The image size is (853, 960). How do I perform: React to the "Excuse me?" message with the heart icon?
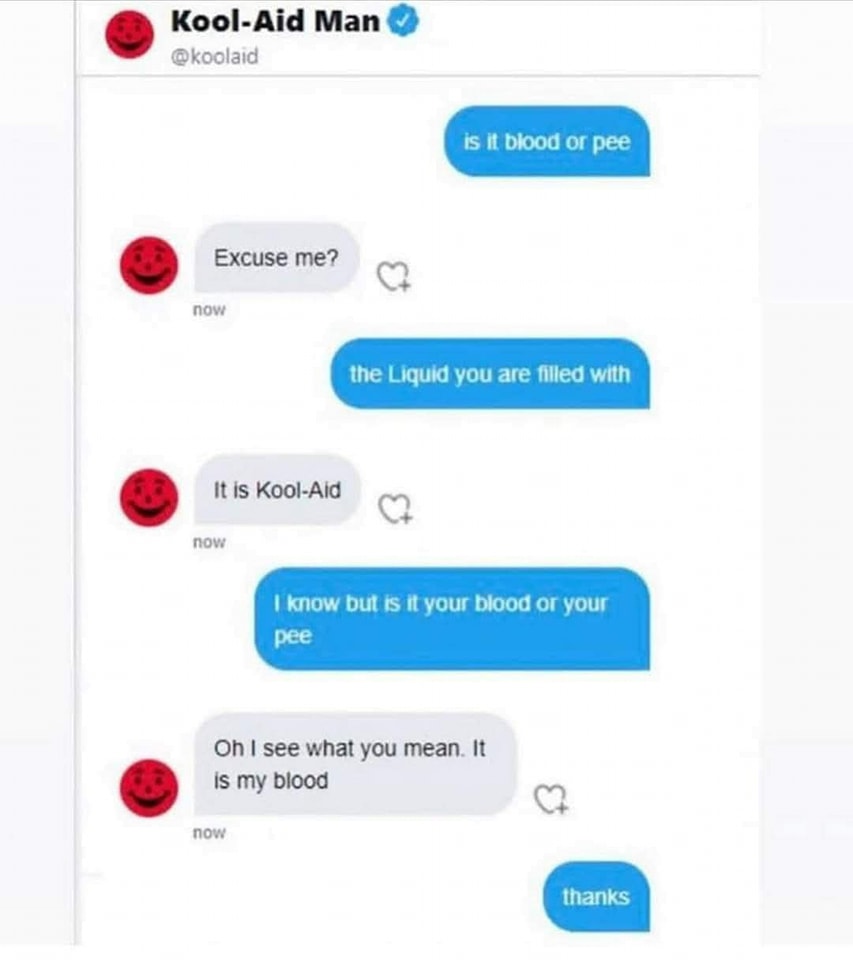click(x=393, y=277)
